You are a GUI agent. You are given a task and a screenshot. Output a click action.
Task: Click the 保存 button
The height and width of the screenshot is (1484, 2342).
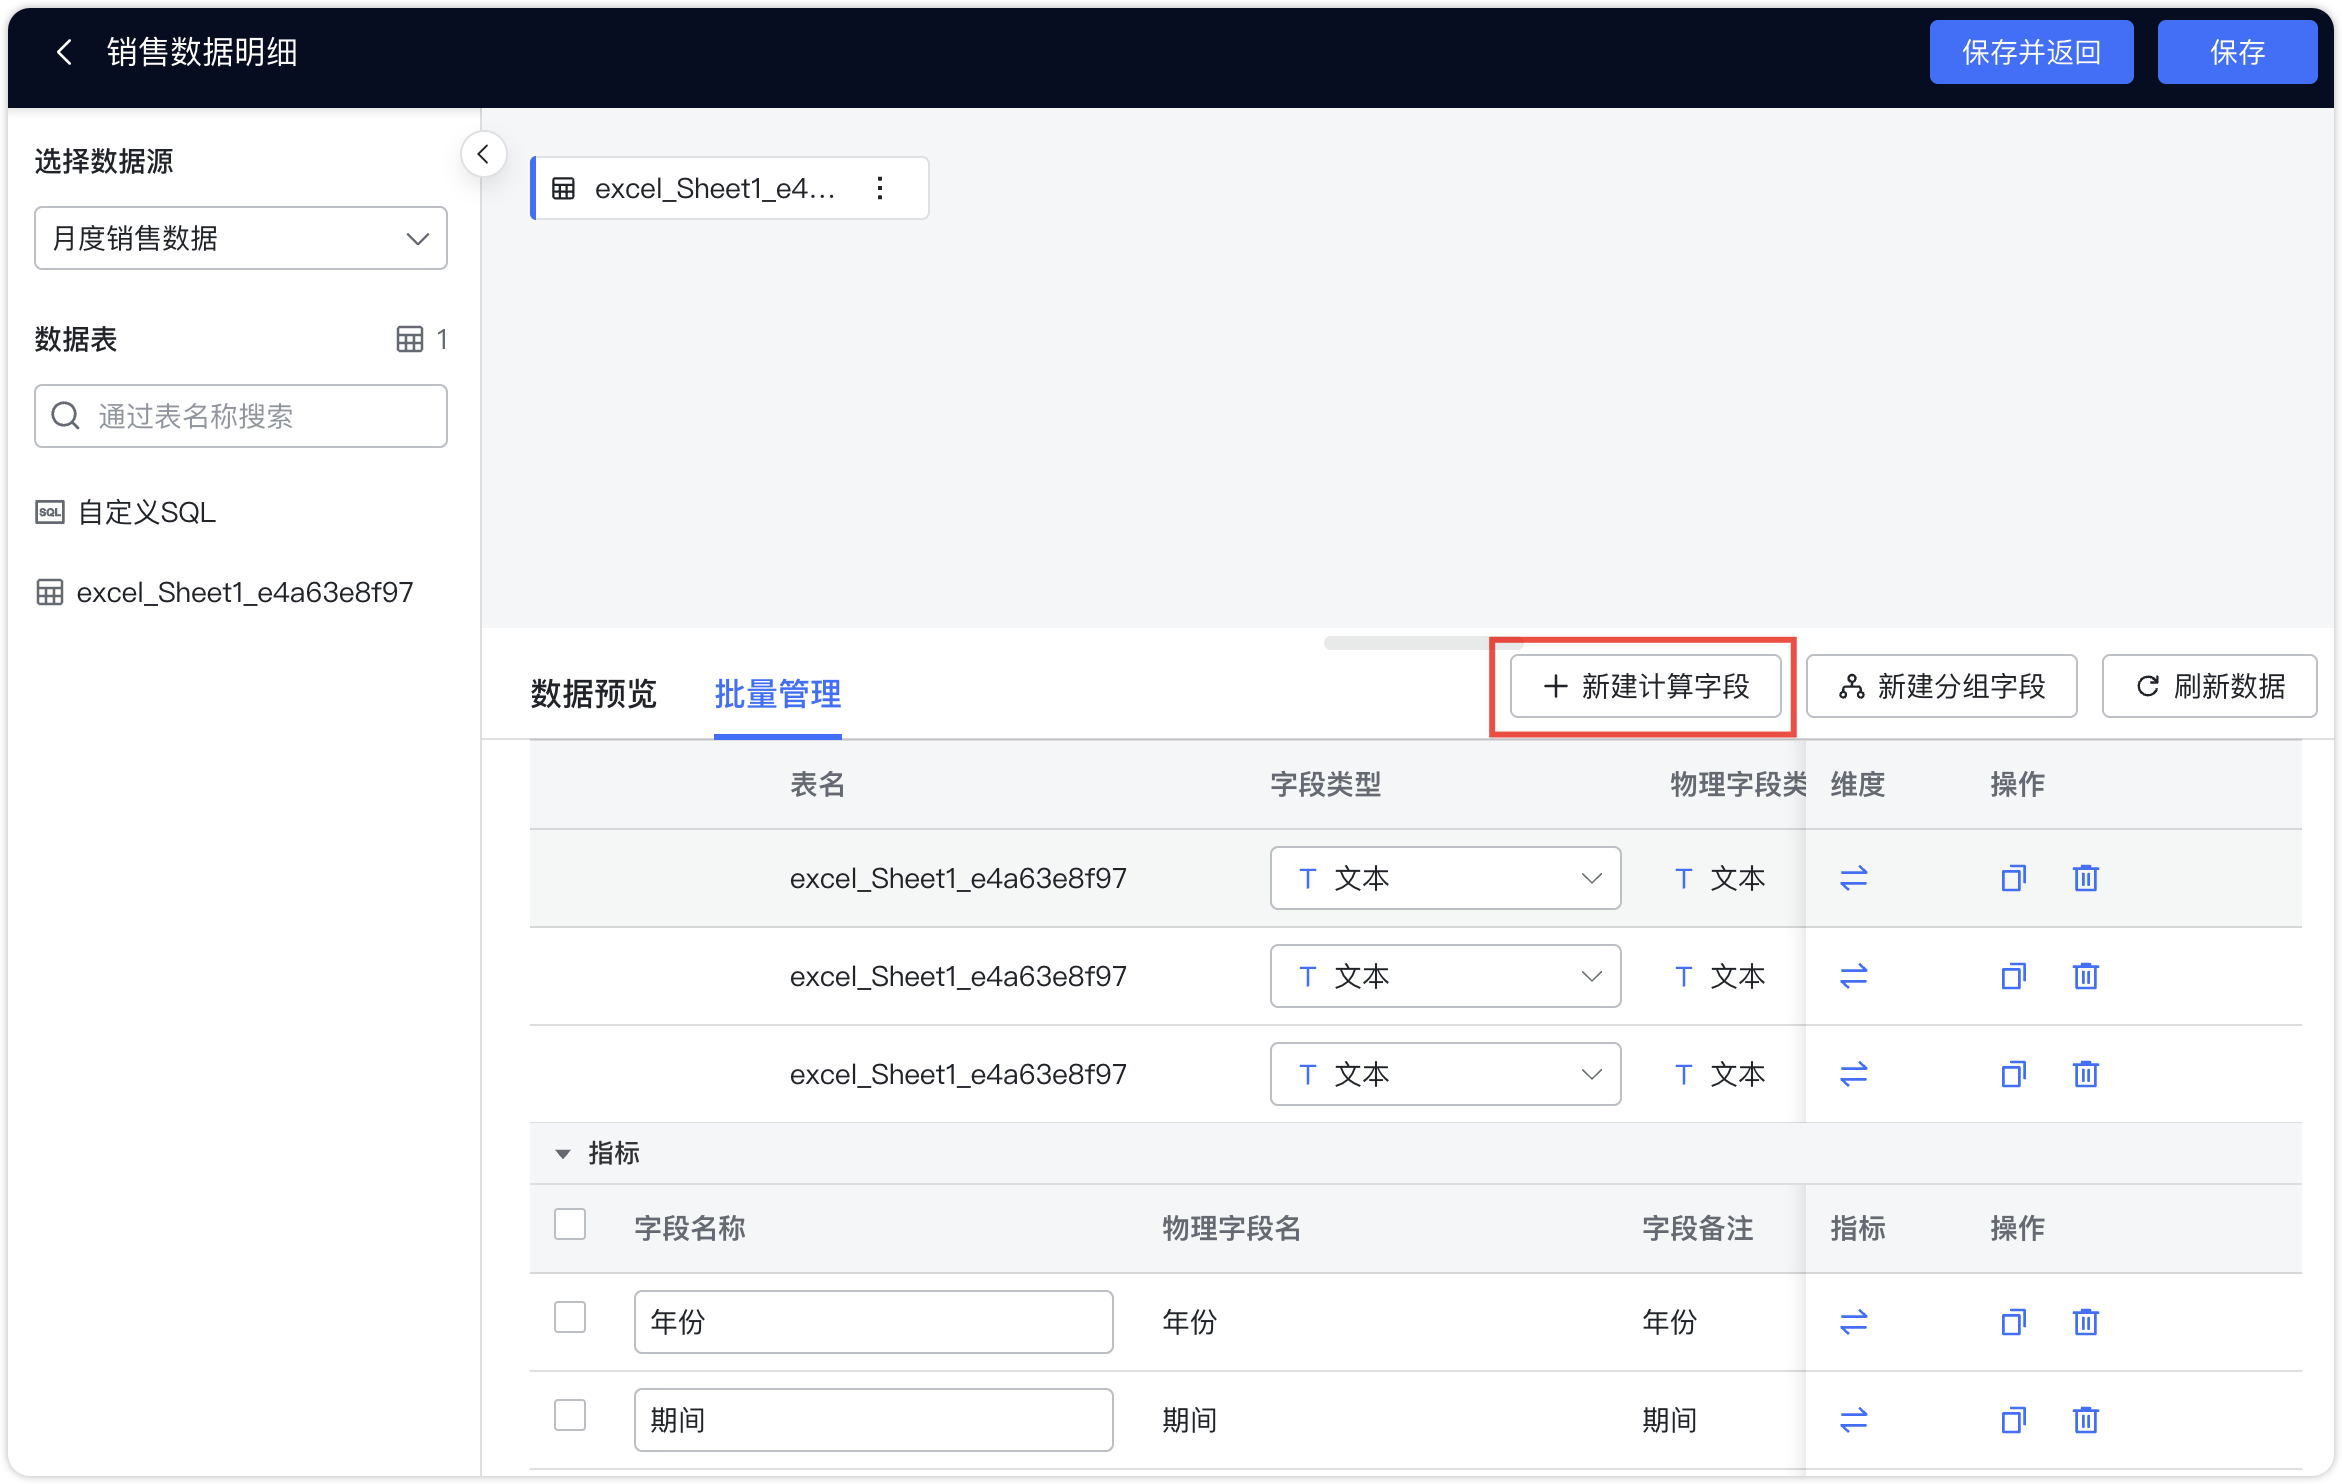2237,52
